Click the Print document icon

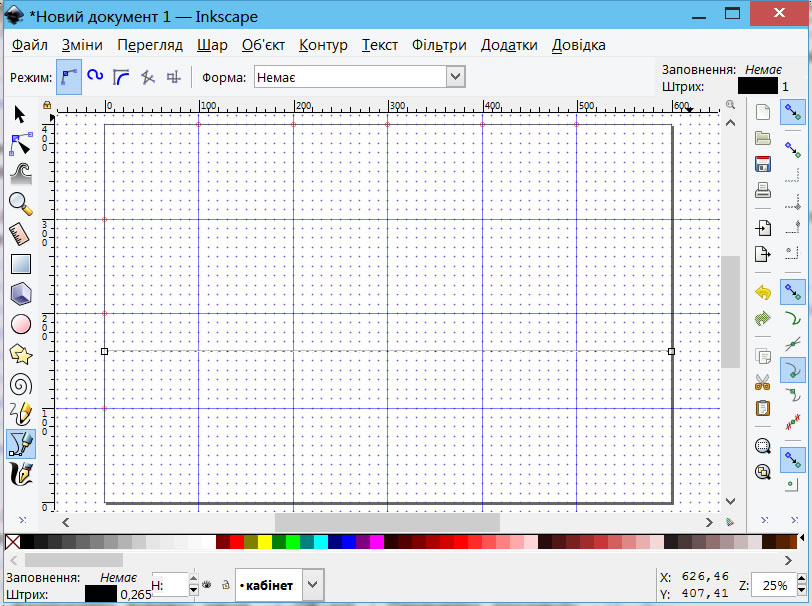763,190
